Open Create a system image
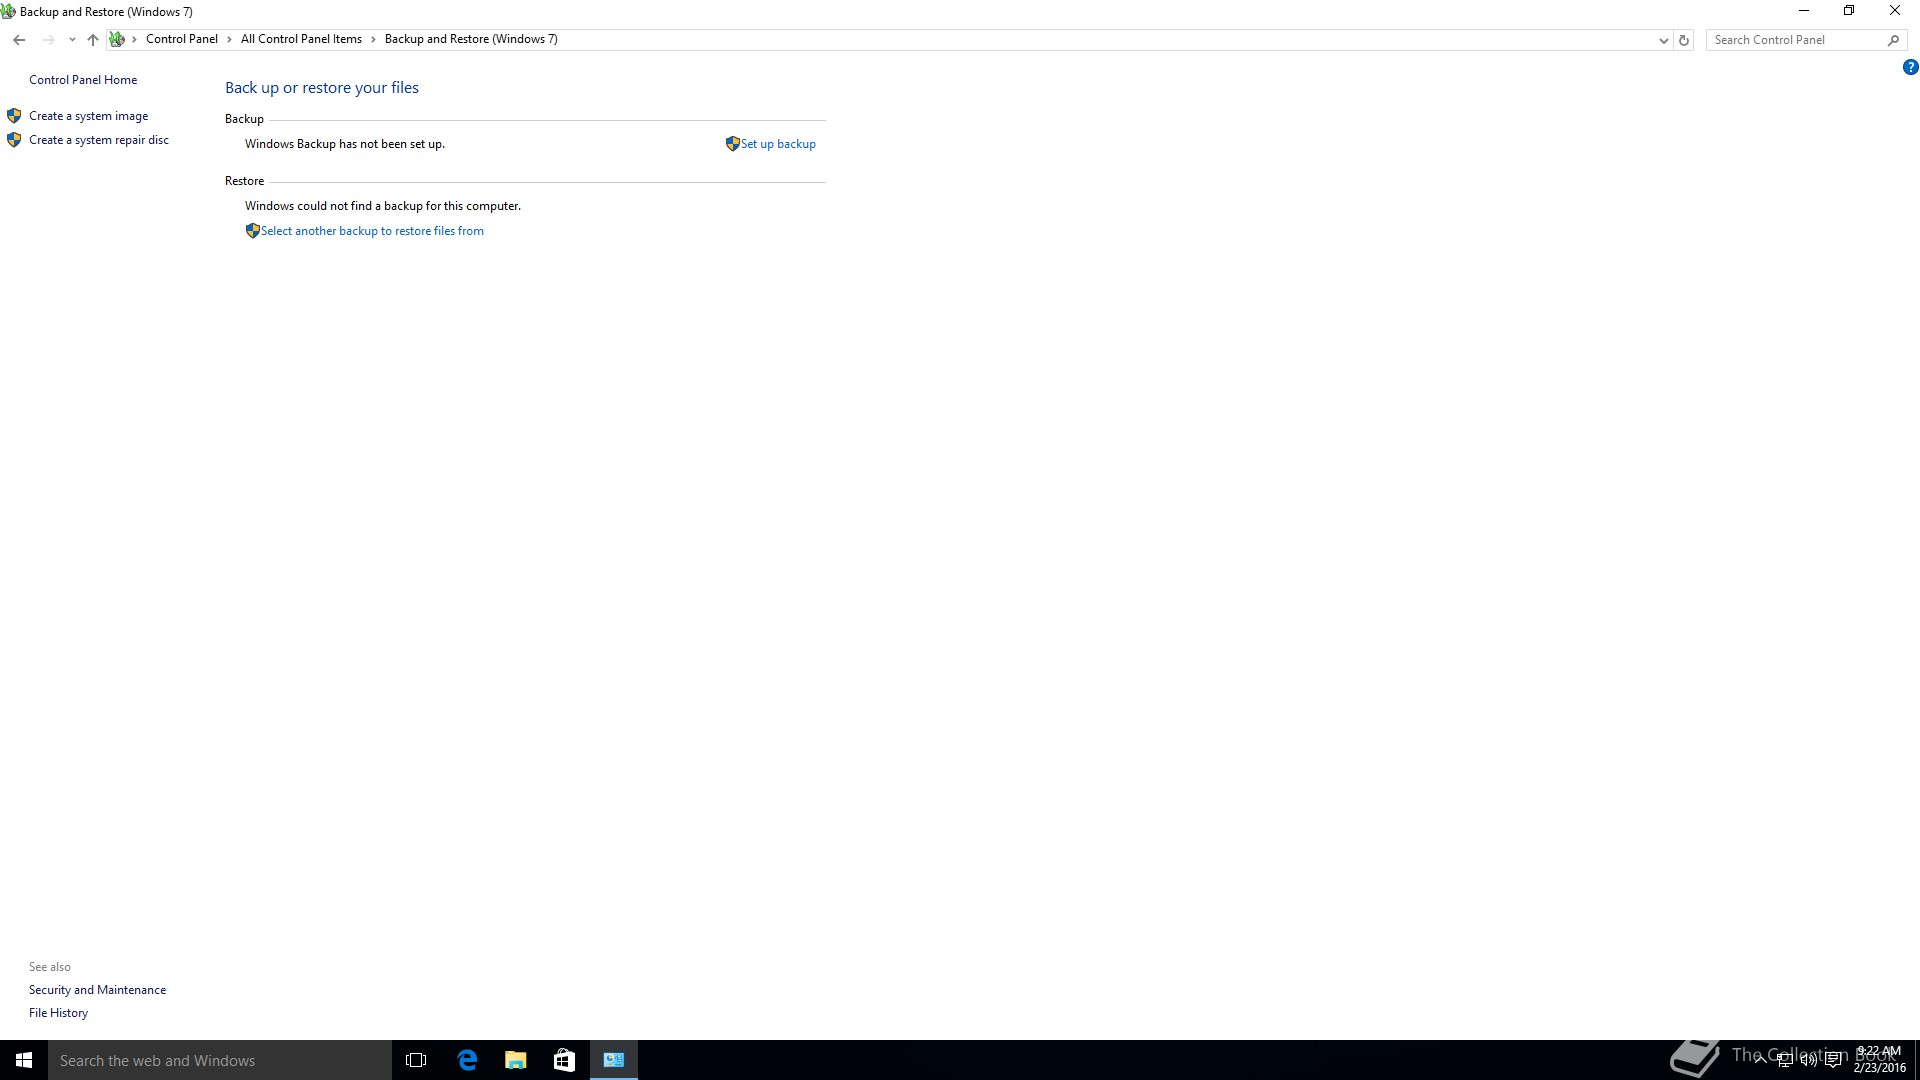Image resolution: width=1920 pixels, height=1080 pixels. coord(88,116)
